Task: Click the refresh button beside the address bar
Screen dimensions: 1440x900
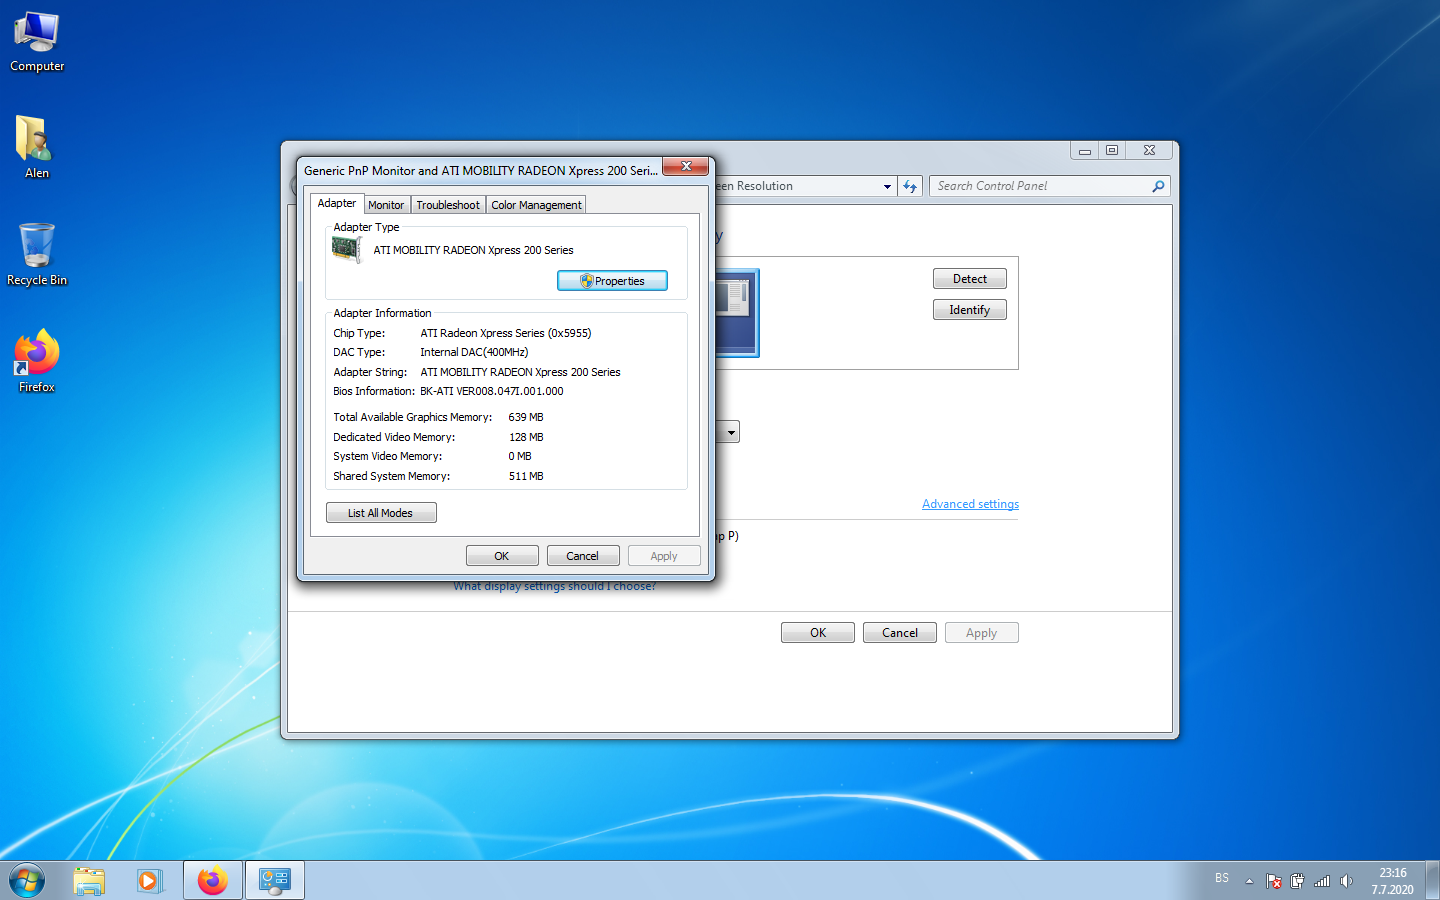Action: pyautogui.click(x=910, y=186)
